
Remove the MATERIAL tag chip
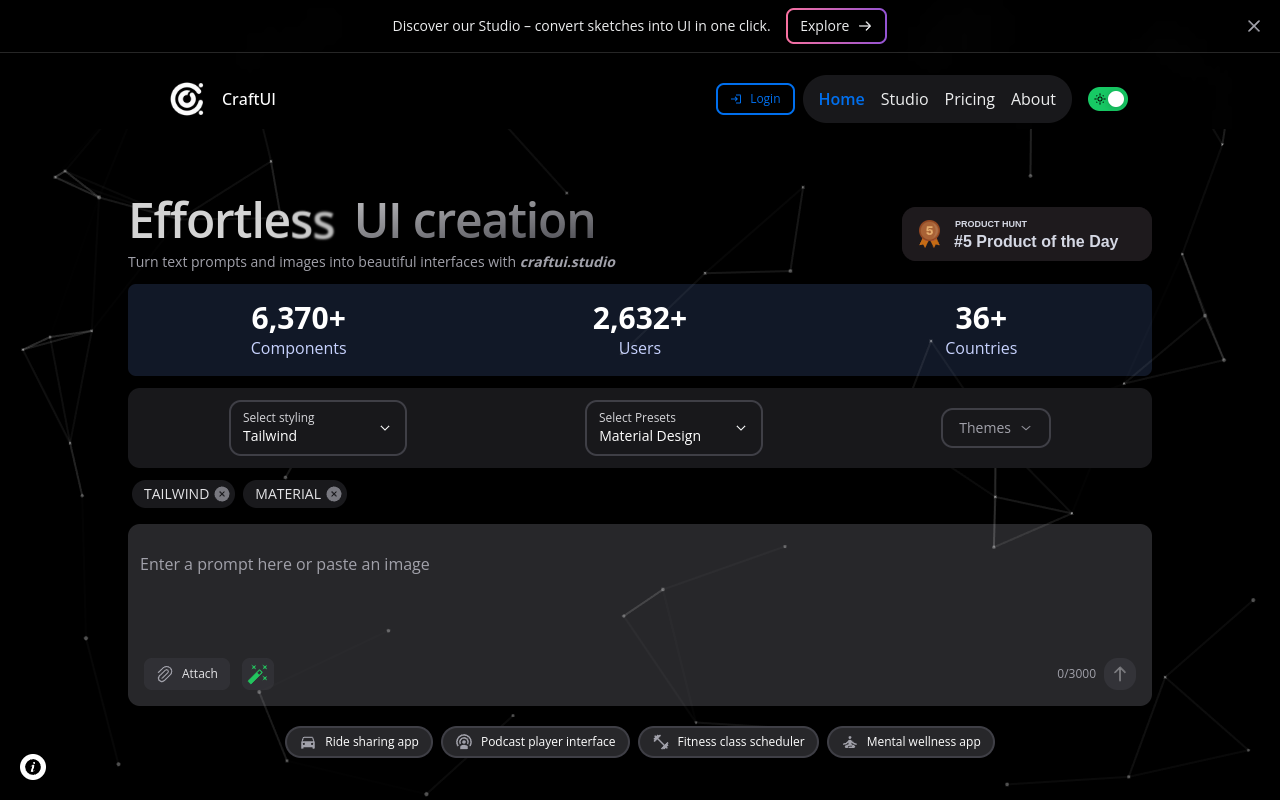[x=334, y=494]
